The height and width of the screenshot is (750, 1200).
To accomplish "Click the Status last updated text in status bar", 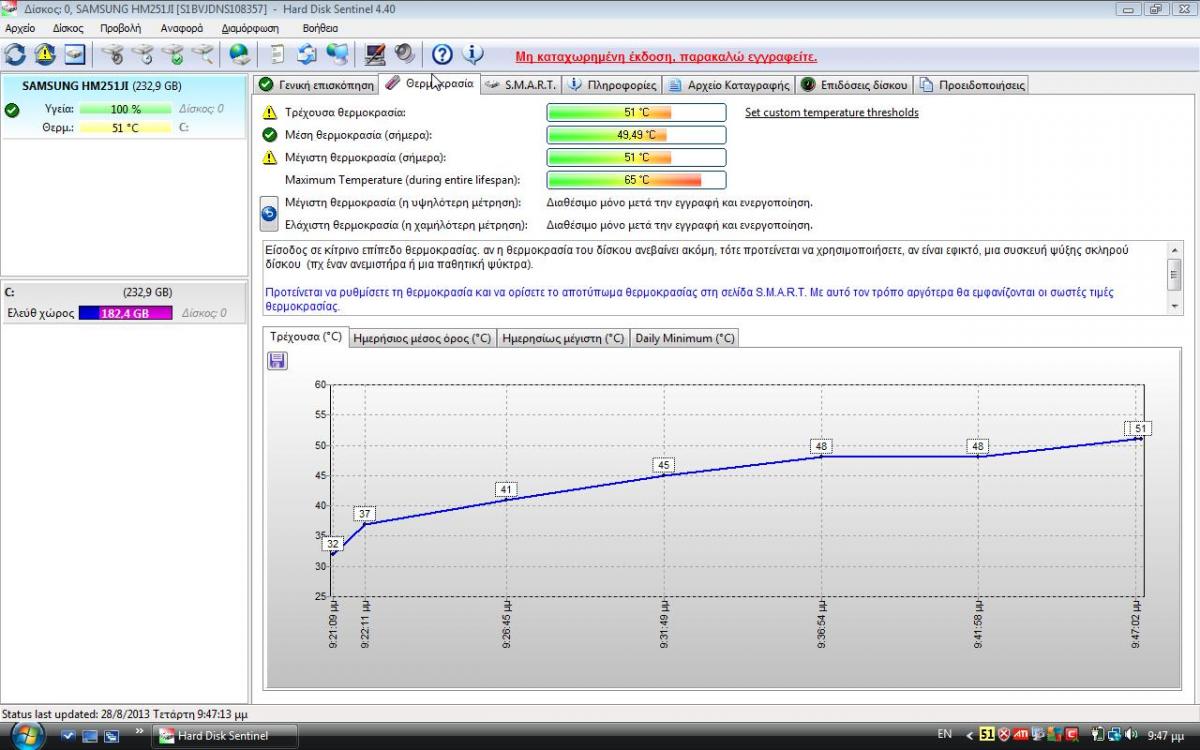I will point(125,714).
